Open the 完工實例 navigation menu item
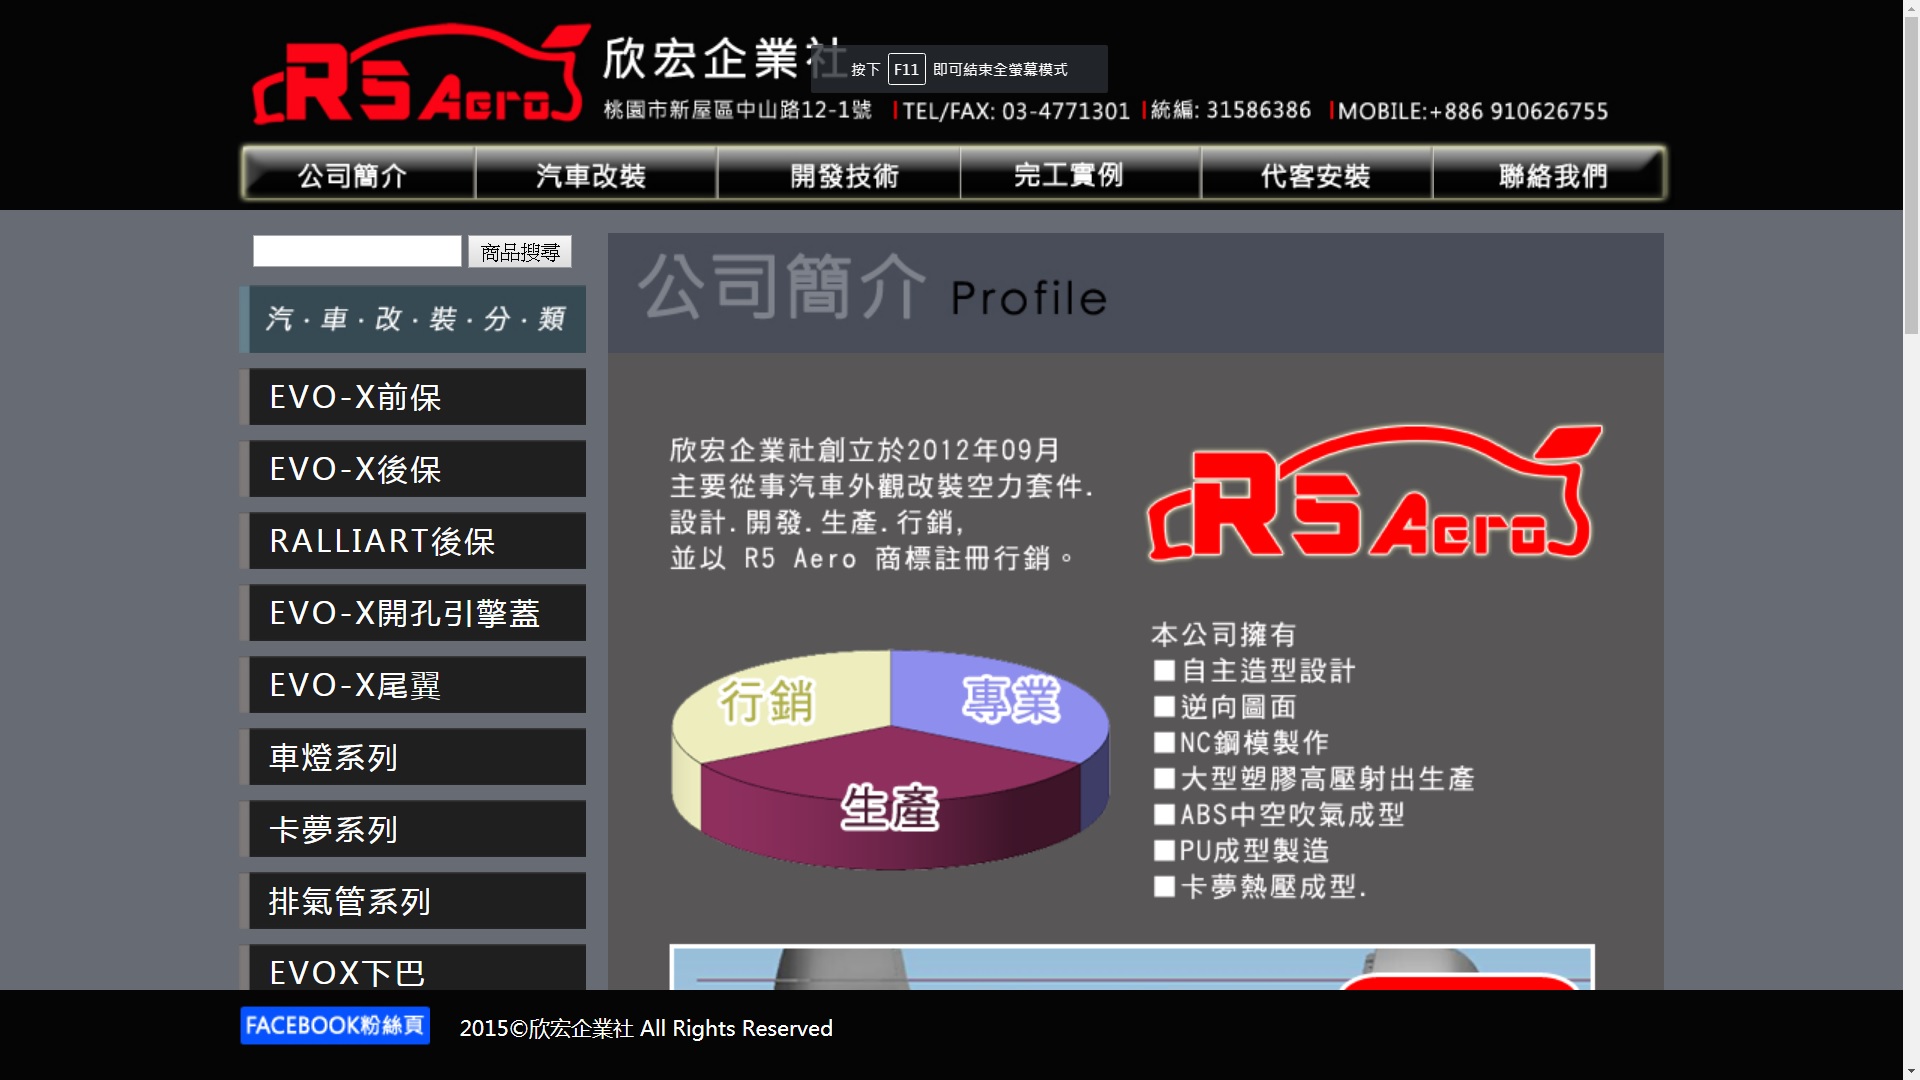This screenshot has height=1080, width=1920. tap(1080, 175)
